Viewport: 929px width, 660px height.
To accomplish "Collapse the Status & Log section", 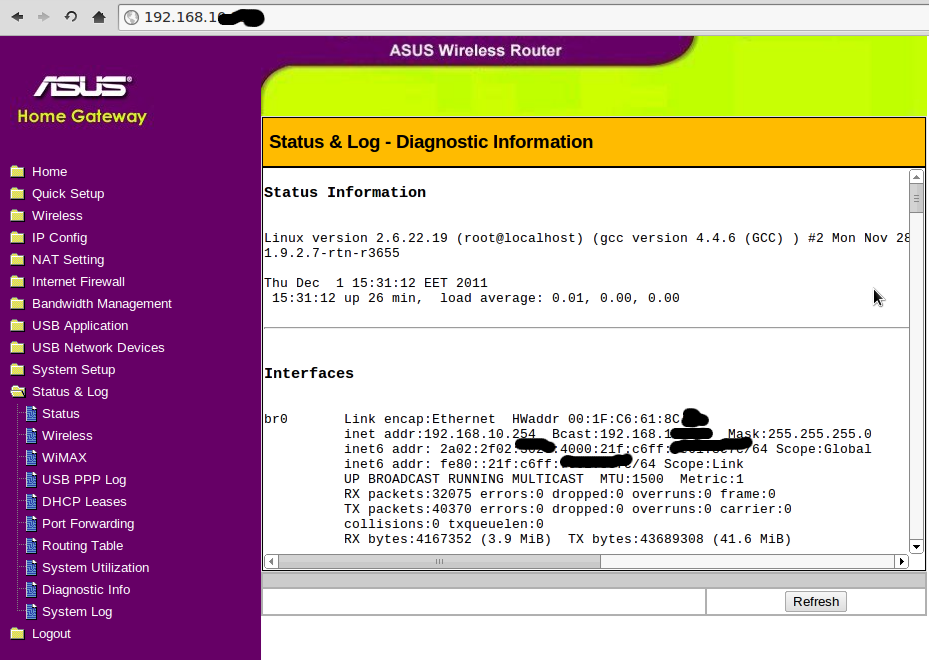I will click(70, 392).
